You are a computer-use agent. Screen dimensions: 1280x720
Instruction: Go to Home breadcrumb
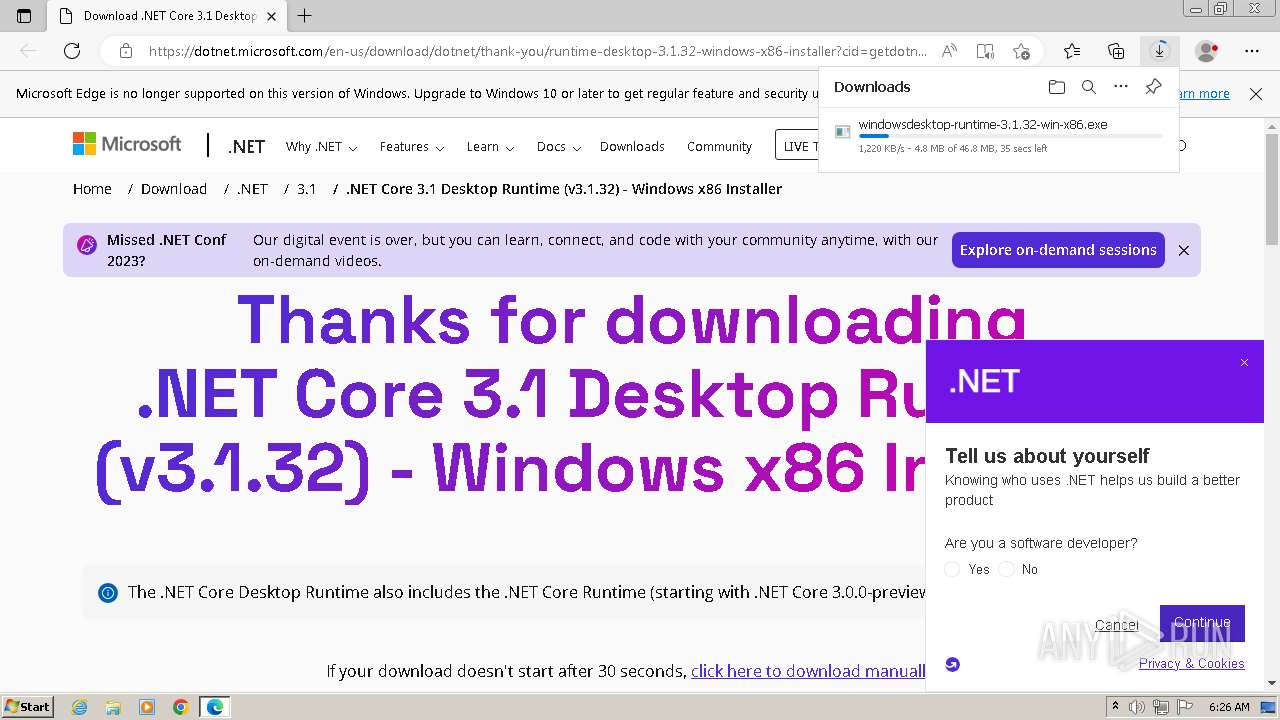coord(92,188)
